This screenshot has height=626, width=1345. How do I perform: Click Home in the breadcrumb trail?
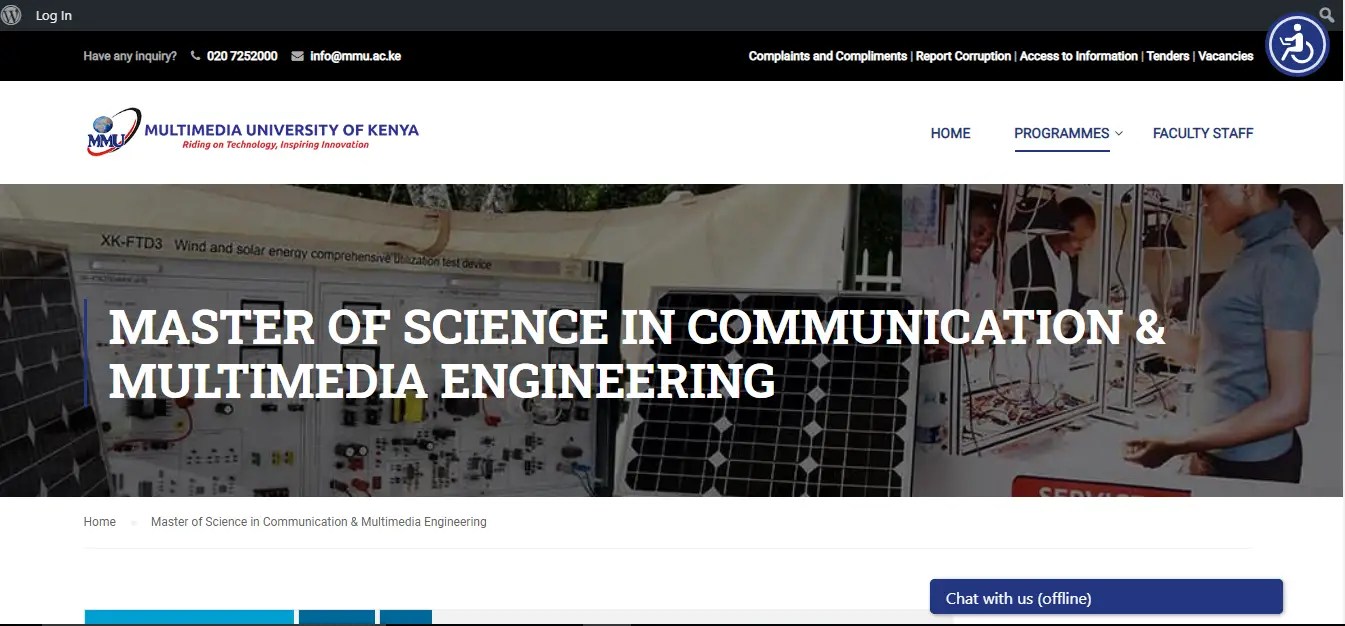(x=99, y=521)
